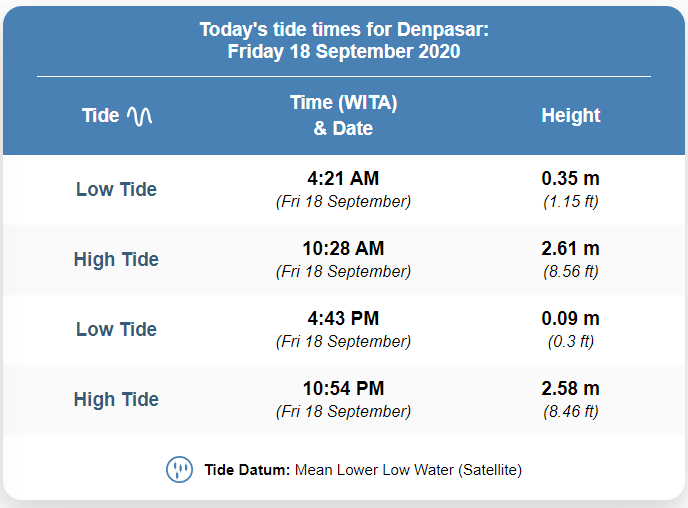Select the Time (WITA) & Date header
The height and width of the screenshot is (508, 688).
tap(344, 115)
